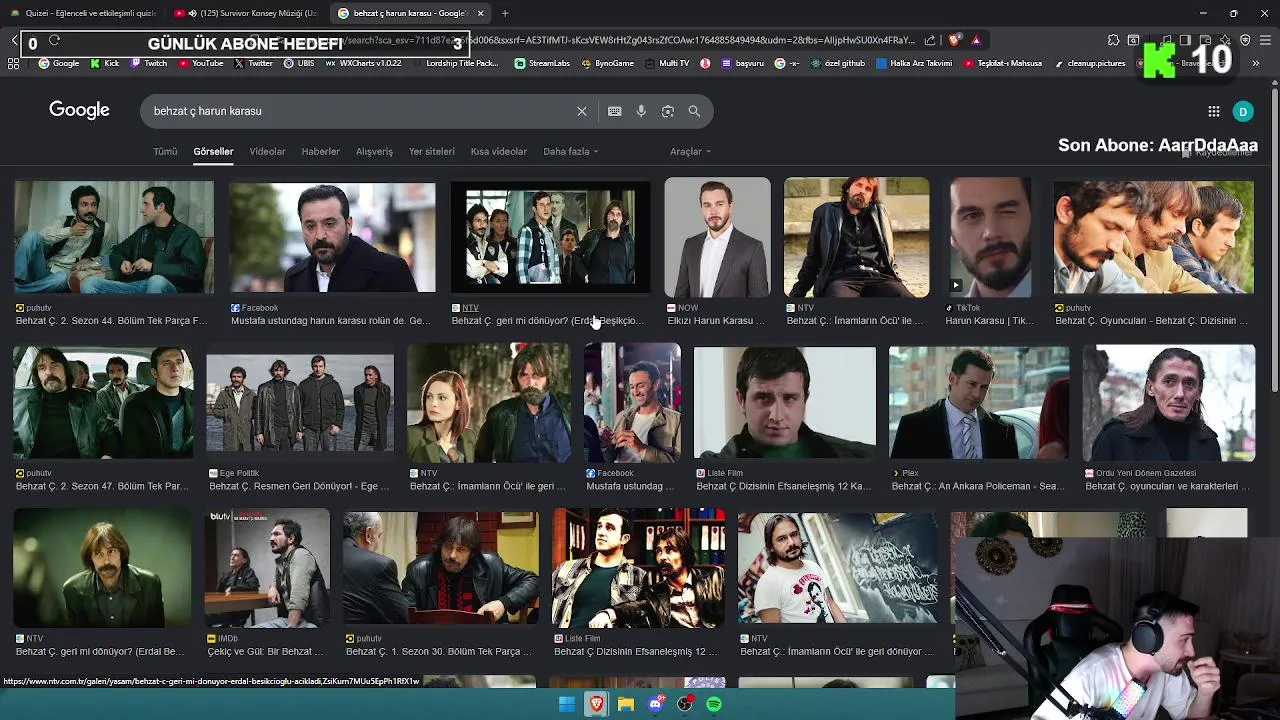Screen dimensions: 1280x720
Task: Open the WXCharts bookmark
Action: pos(363,63)
